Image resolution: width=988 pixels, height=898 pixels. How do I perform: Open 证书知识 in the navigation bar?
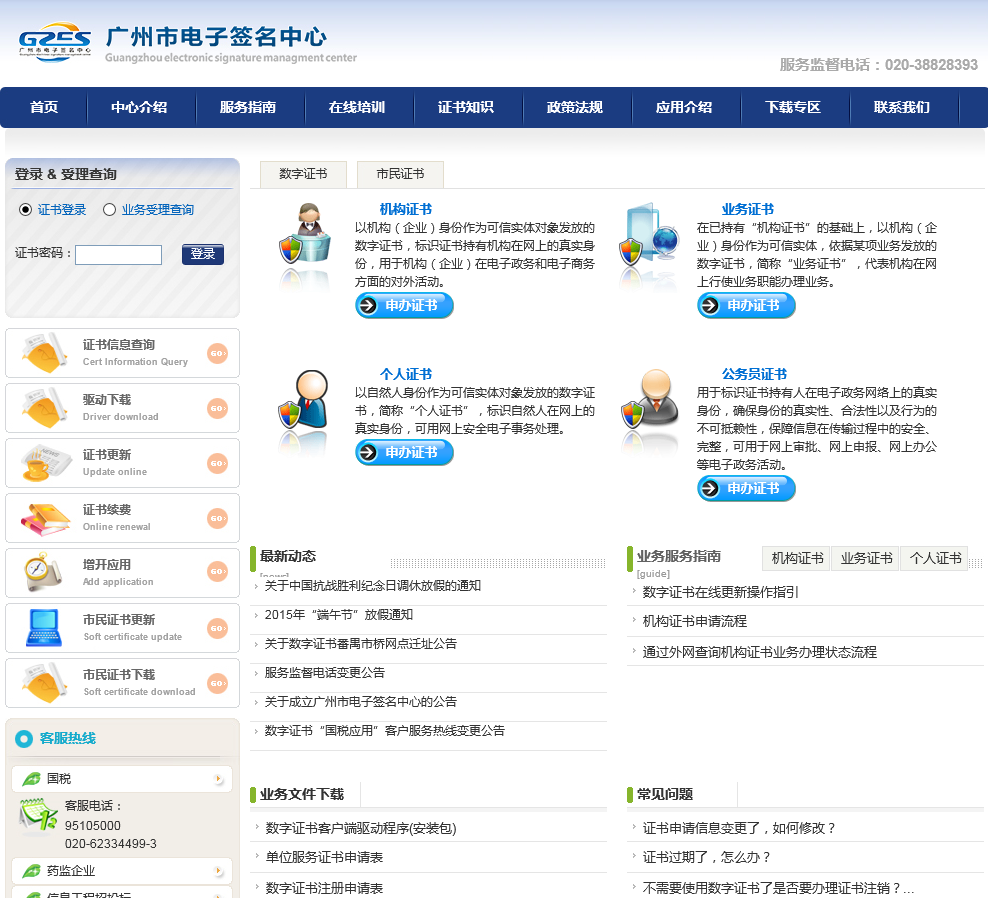(x=466, y=107)
